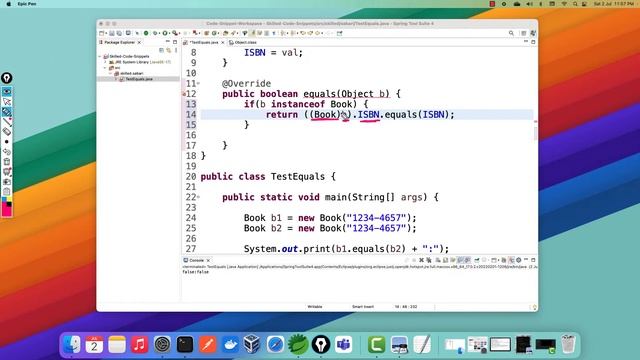Expand the JRE System Library node
Screen dimensions: 640x360
coord(106,62)
